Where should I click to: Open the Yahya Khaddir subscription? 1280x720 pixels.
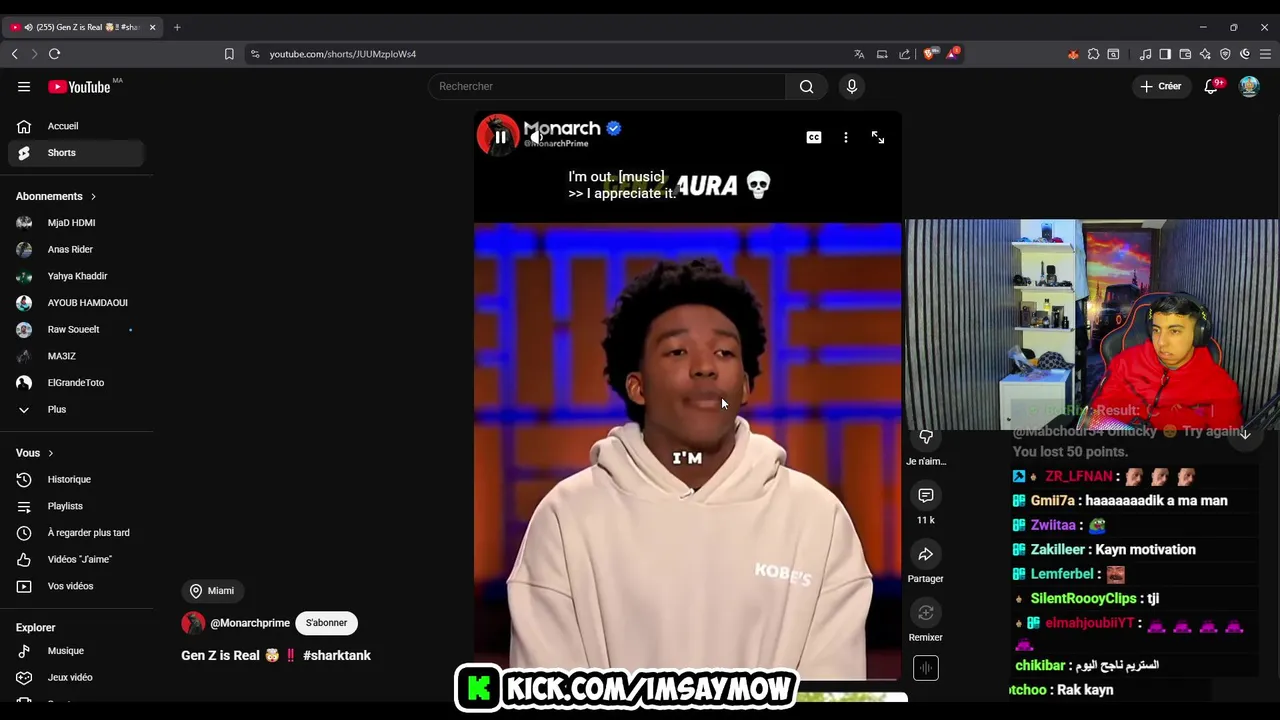point(76,276)
